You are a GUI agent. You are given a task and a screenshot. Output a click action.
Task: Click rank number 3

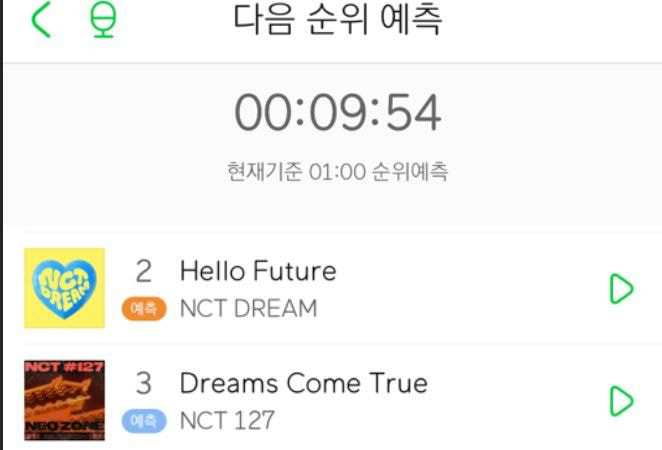pyautogui.click(x=144, y=383)
